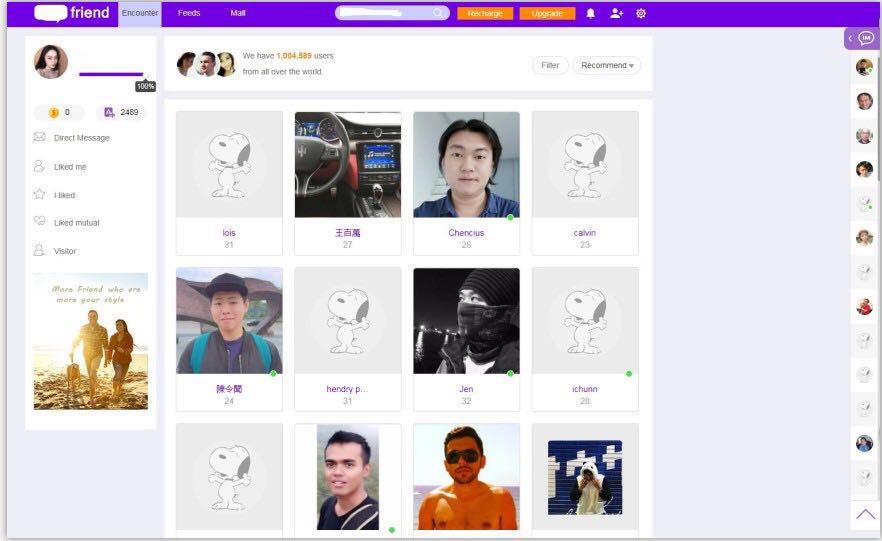Open the Liked me list

(x=70, y=167)
